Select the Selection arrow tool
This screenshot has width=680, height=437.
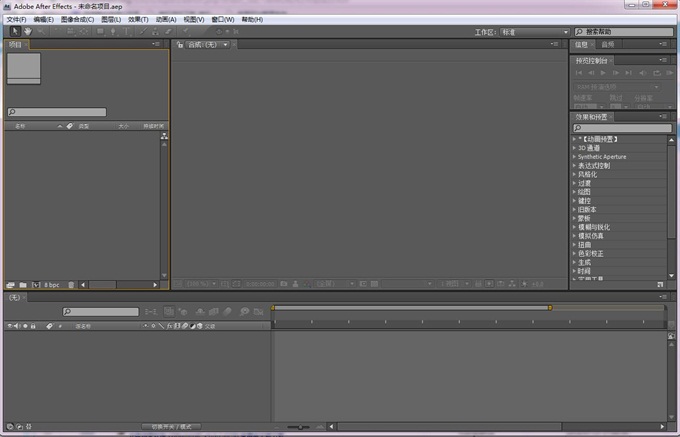point(15,31)
